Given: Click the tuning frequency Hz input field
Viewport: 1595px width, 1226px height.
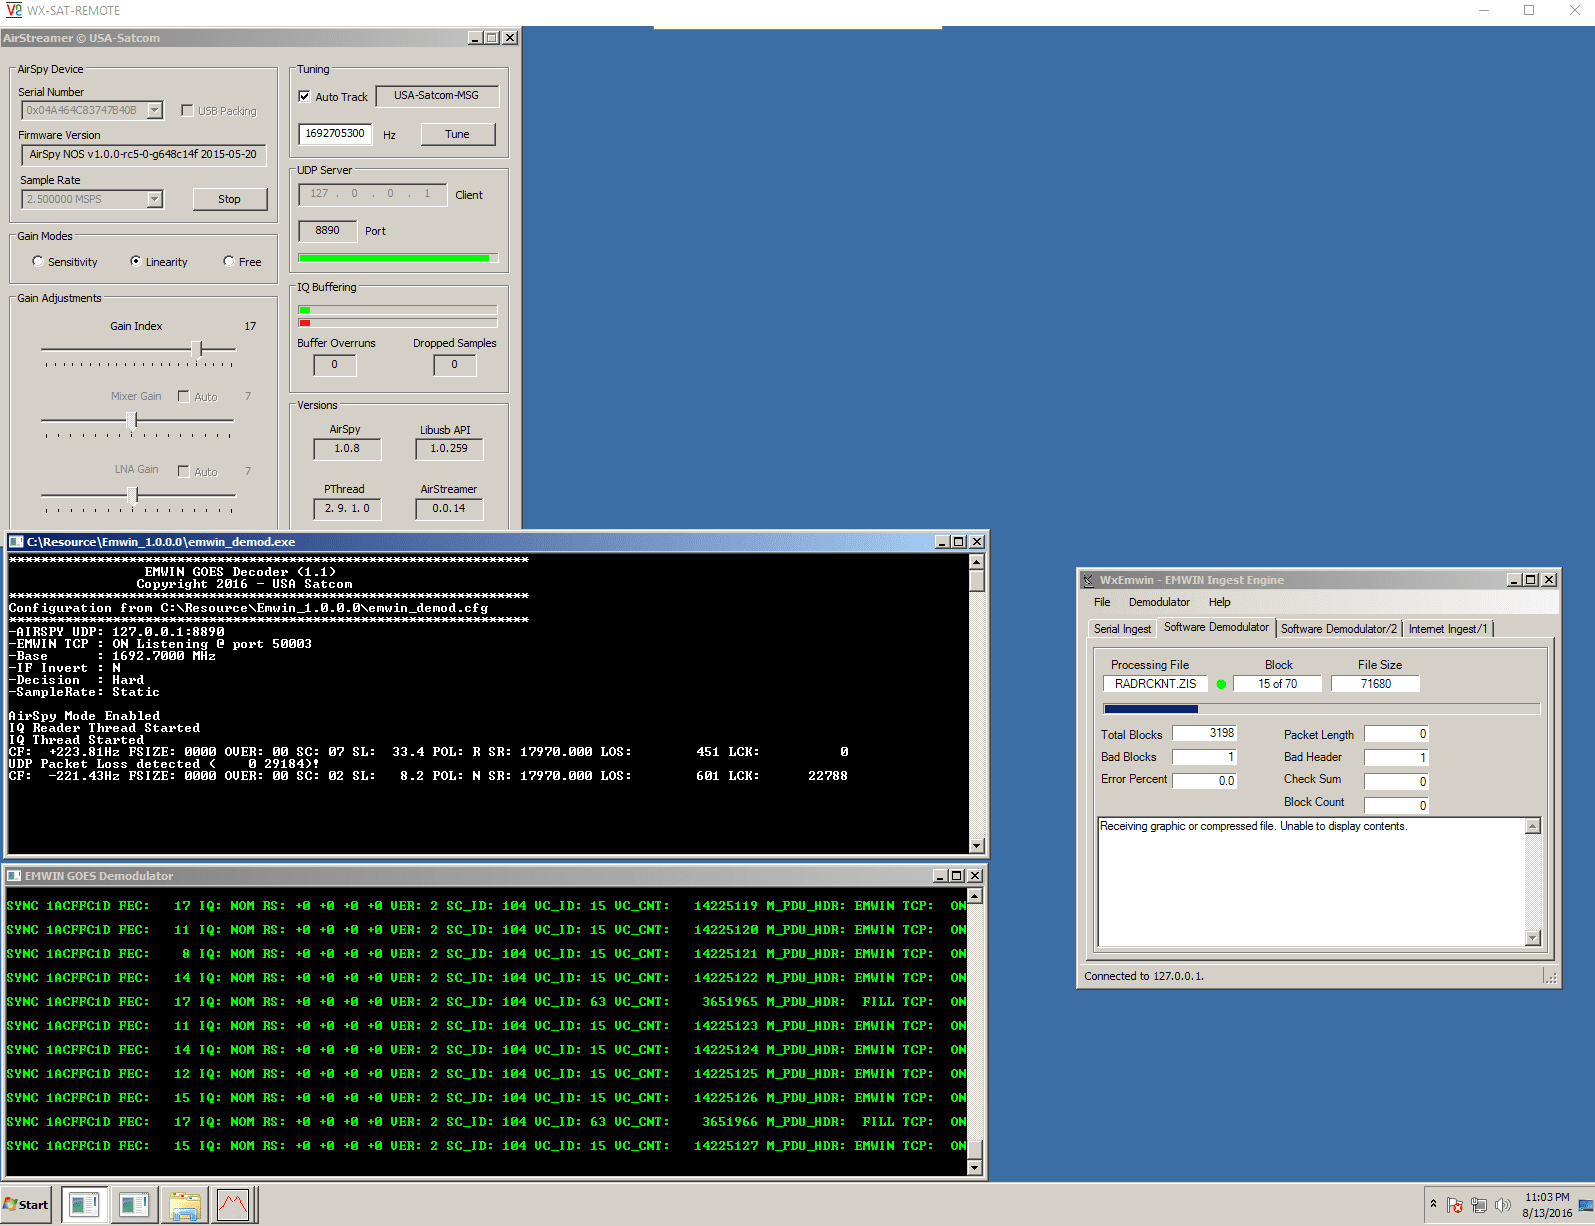Looking at the screenshot, I should (335, 134).
